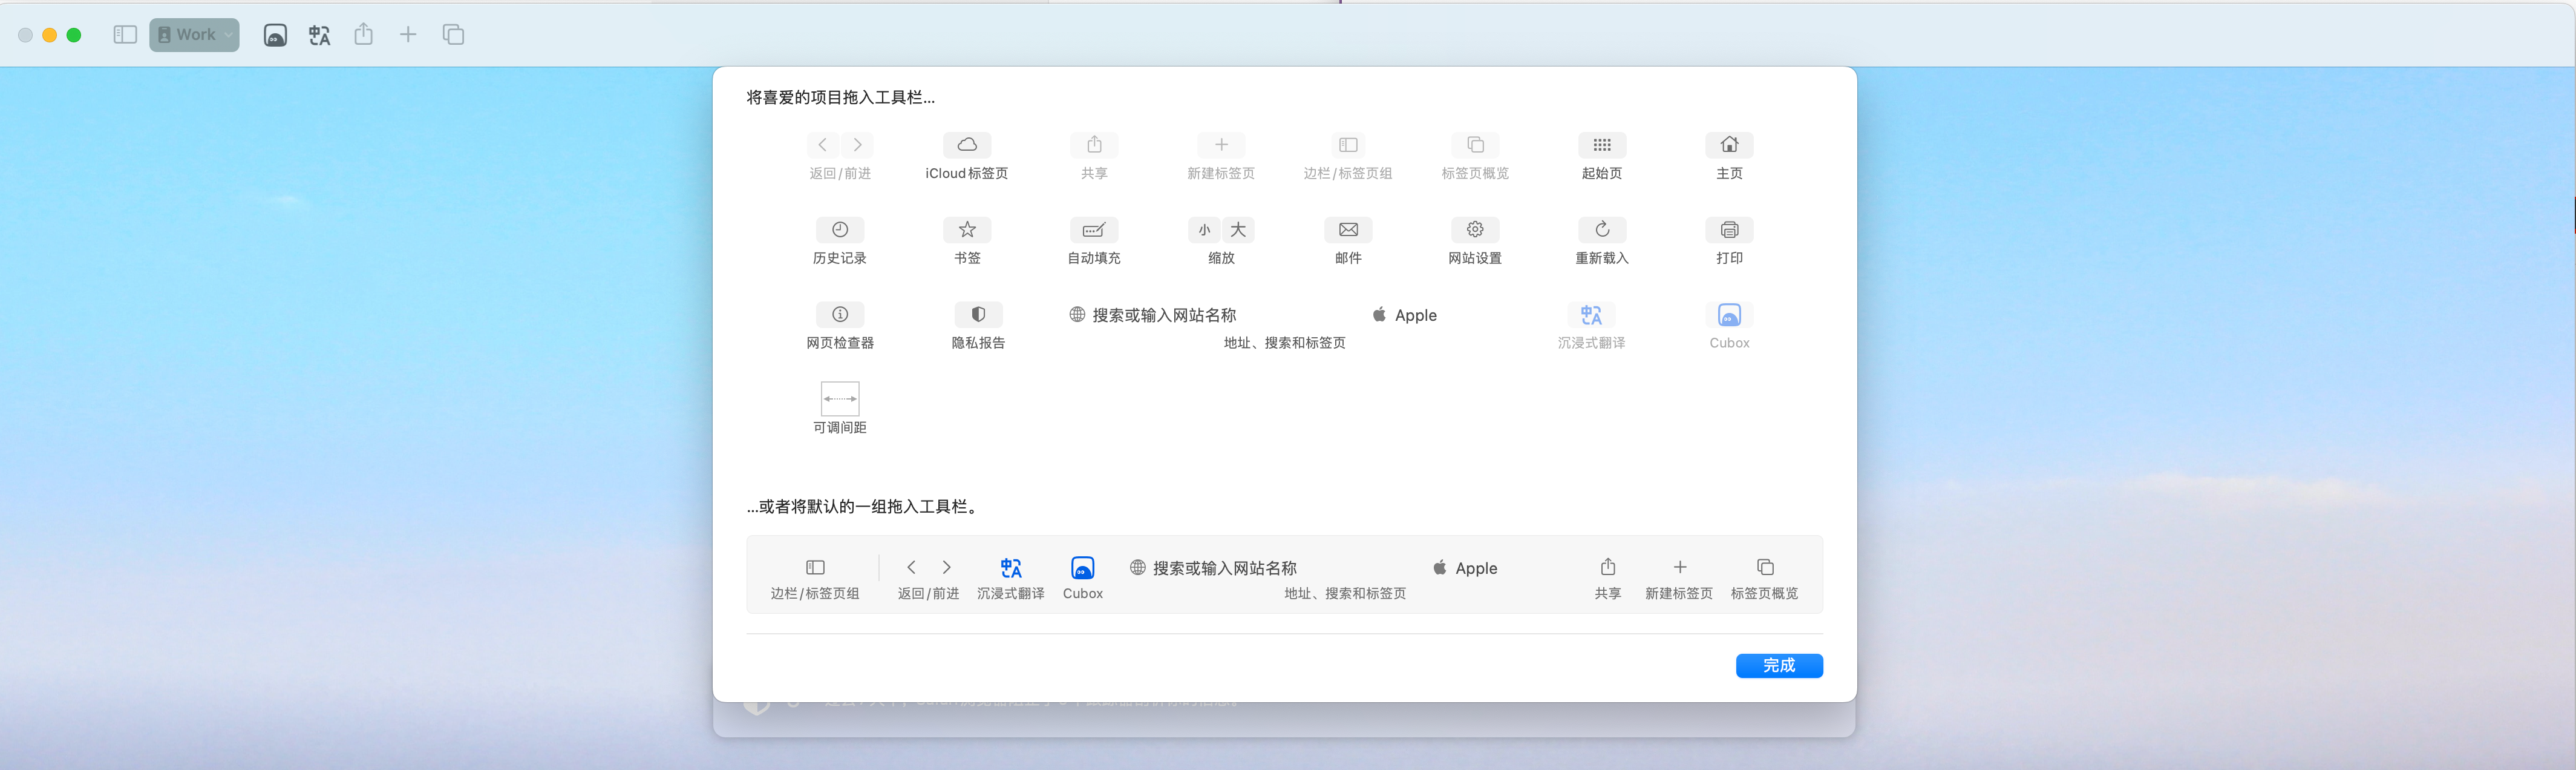Click the large text zoom button
This screenshot has width=2576, height=770.
[x=1238, y=230]
